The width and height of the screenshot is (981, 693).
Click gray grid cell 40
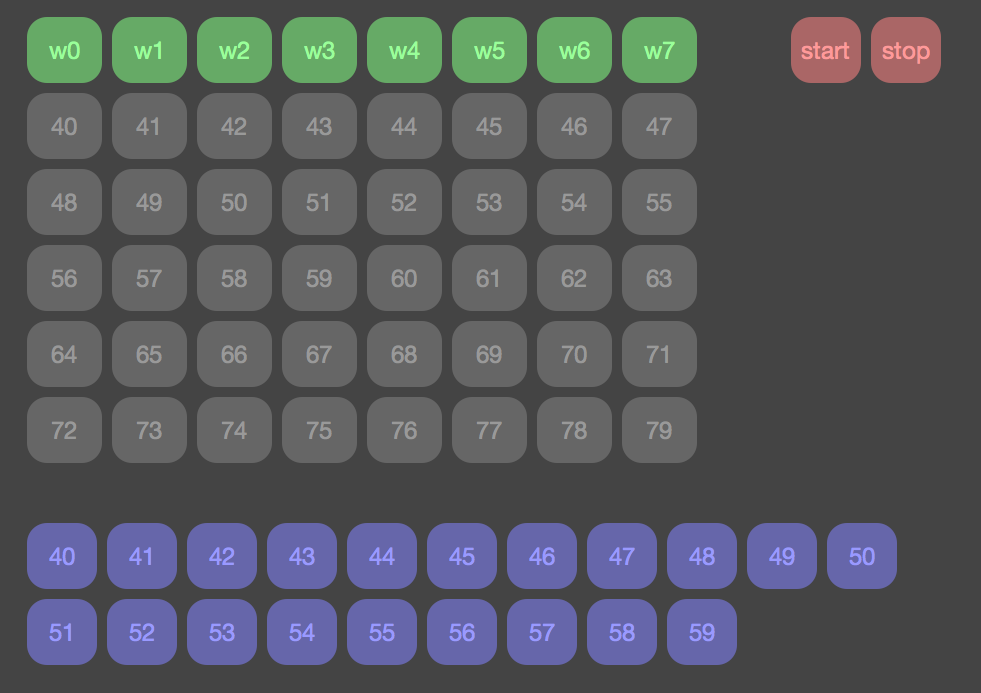[x=64, y=126]
